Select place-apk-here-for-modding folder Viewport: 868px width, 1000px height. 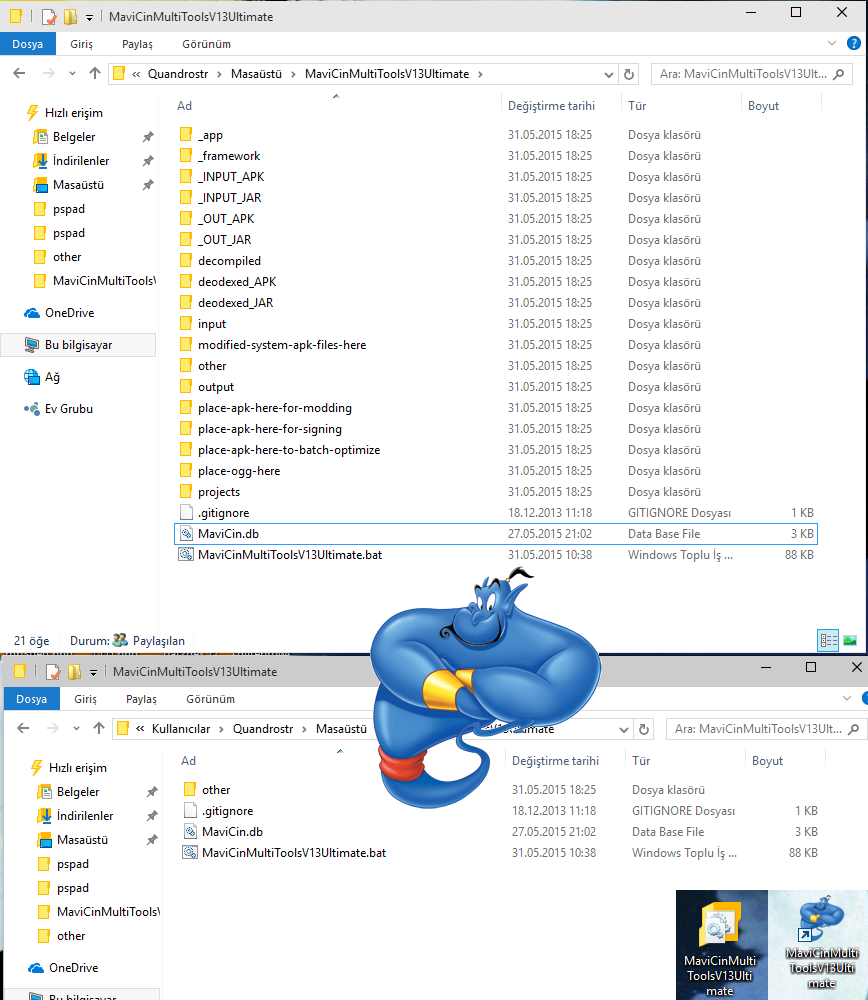coord(274,408)
